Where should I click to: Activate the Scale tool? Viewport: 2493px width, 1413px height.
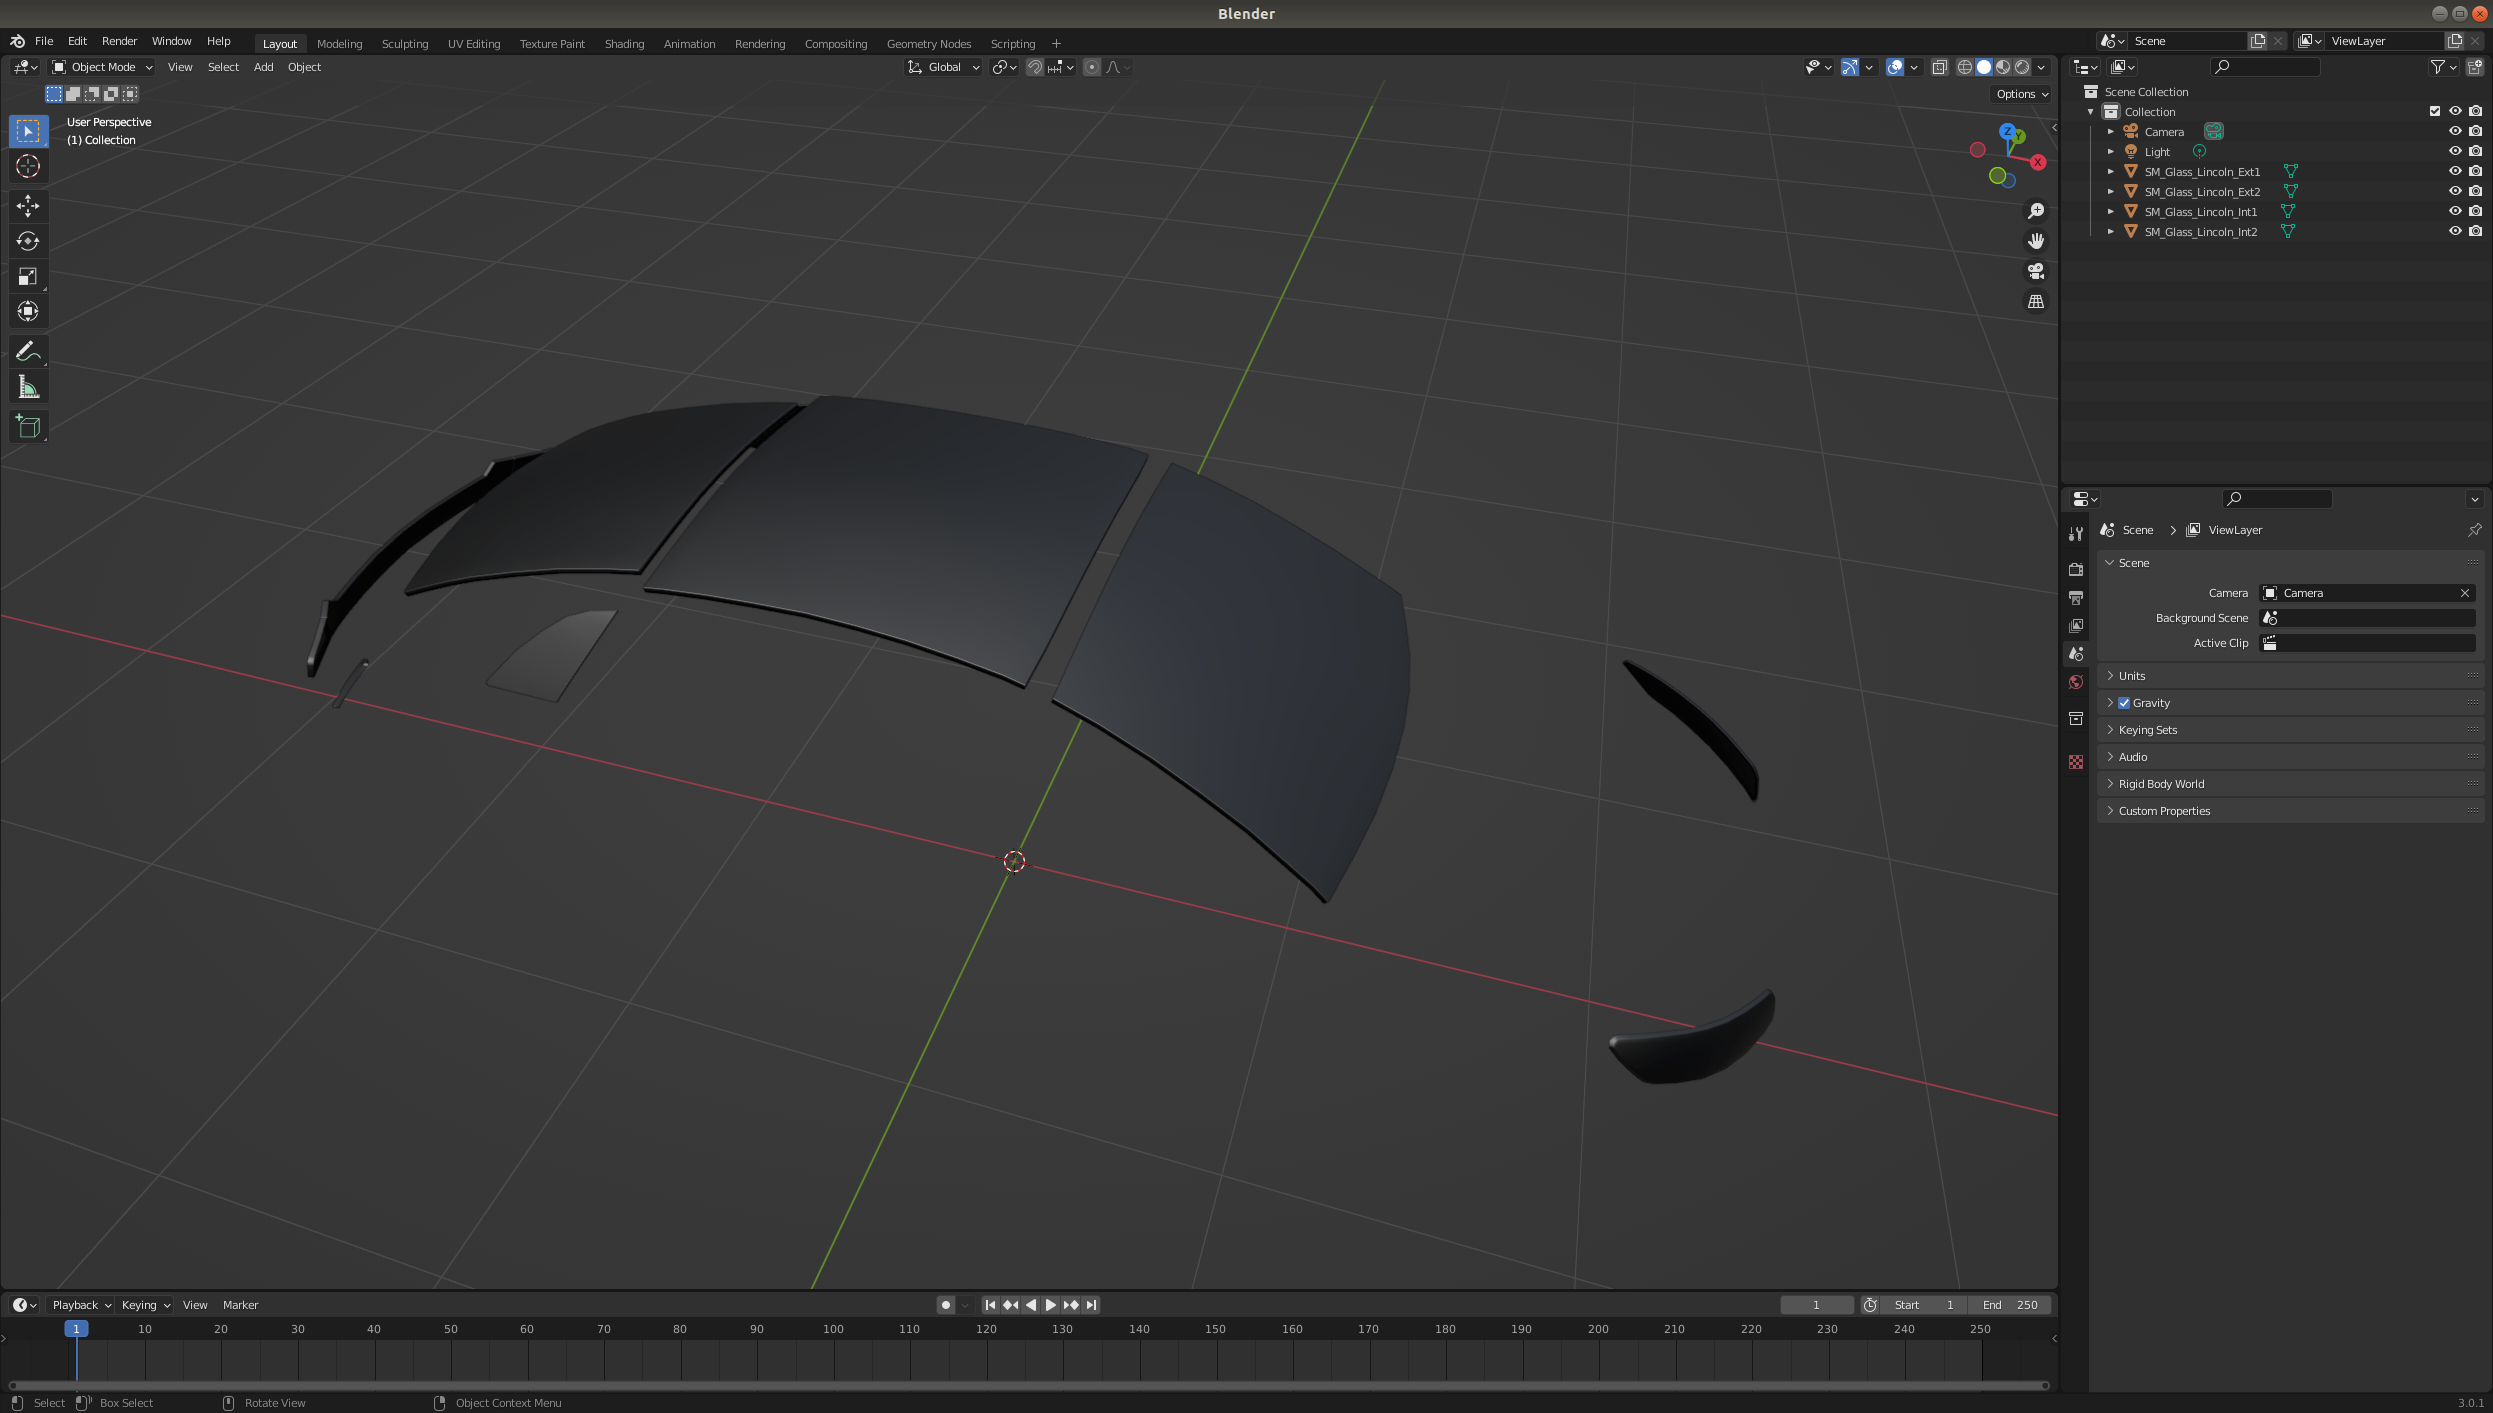(x=28, y=276)
